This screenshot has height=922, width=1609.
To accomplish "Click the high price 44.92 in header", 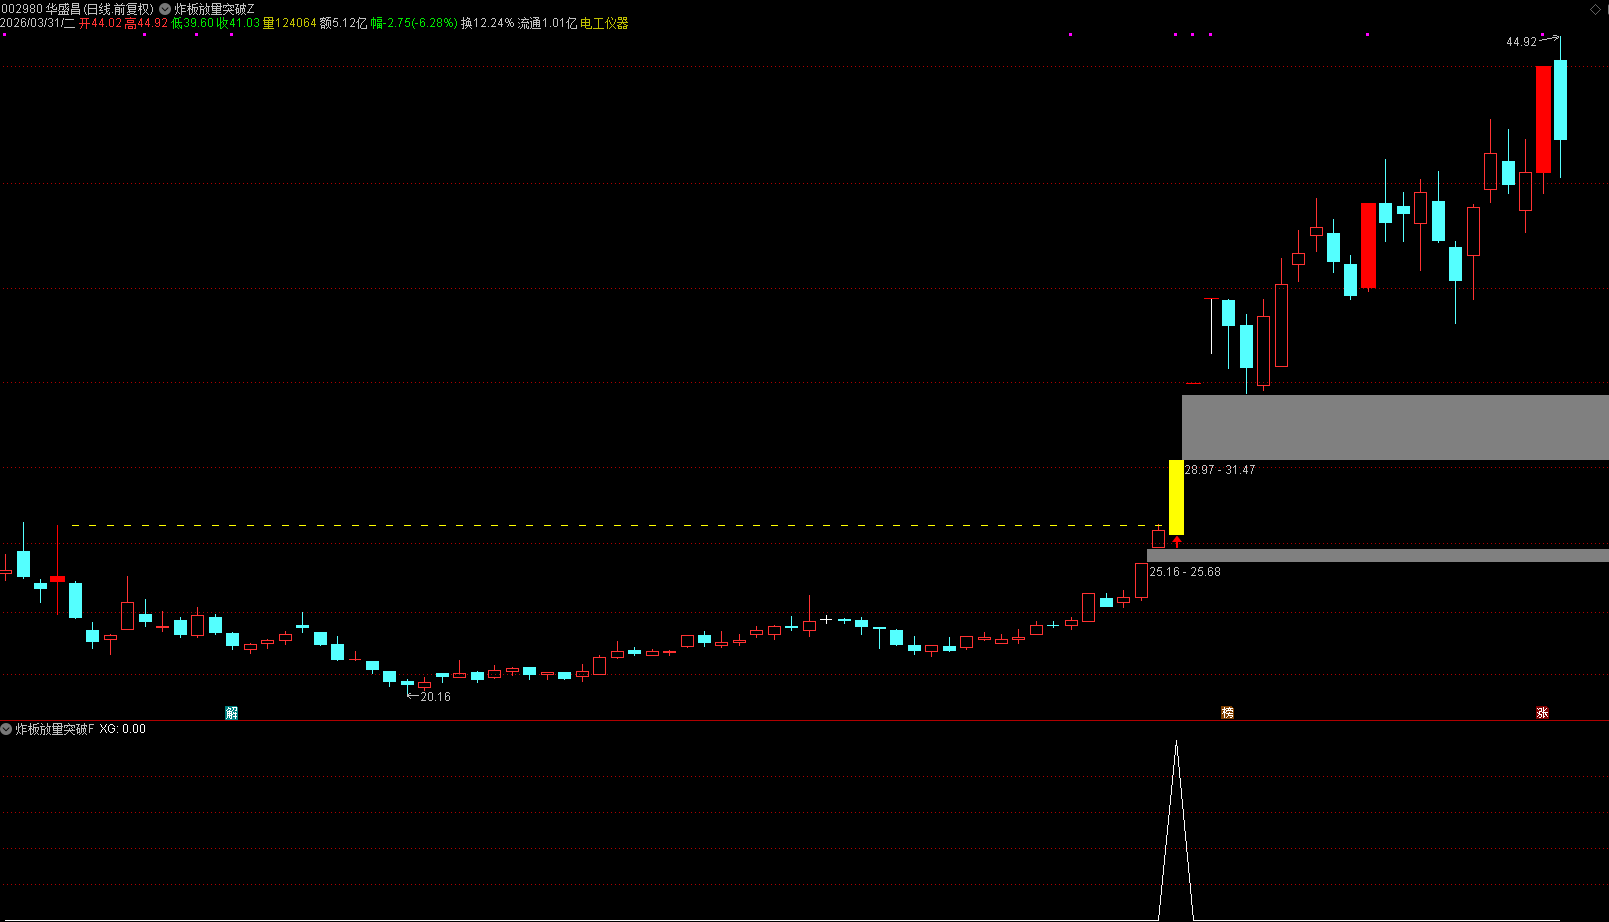I will (152, 23).
